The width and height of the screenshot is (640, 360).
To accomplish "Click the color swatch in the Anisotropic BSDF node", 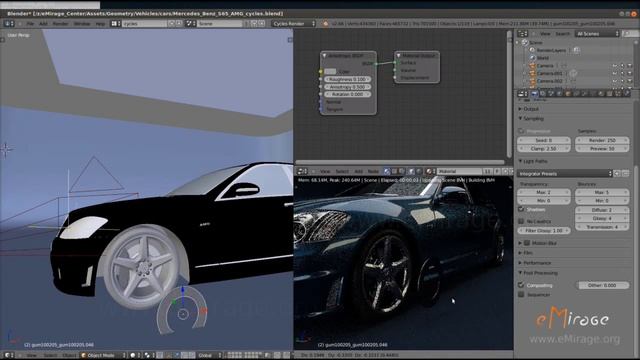I will (x=330, y=71).
